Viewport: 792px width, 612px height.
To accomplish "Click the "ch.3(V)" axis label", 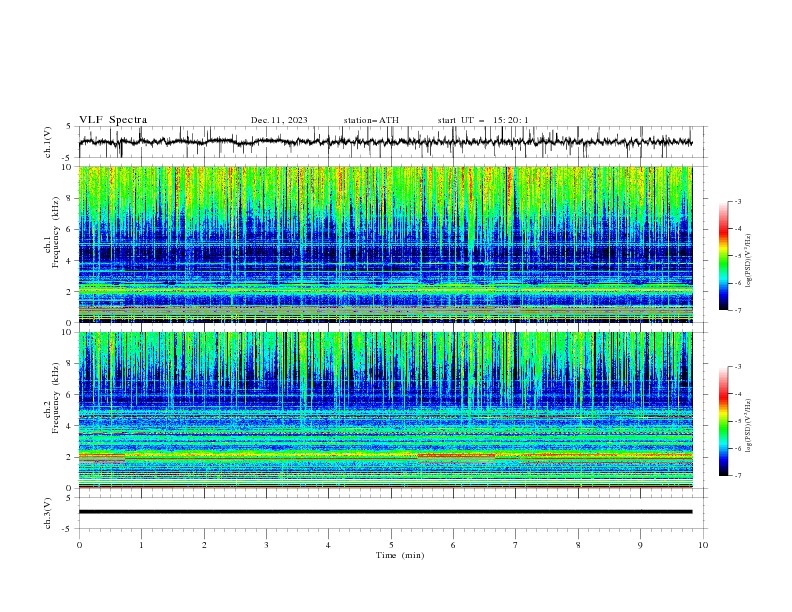I will 48,513.
